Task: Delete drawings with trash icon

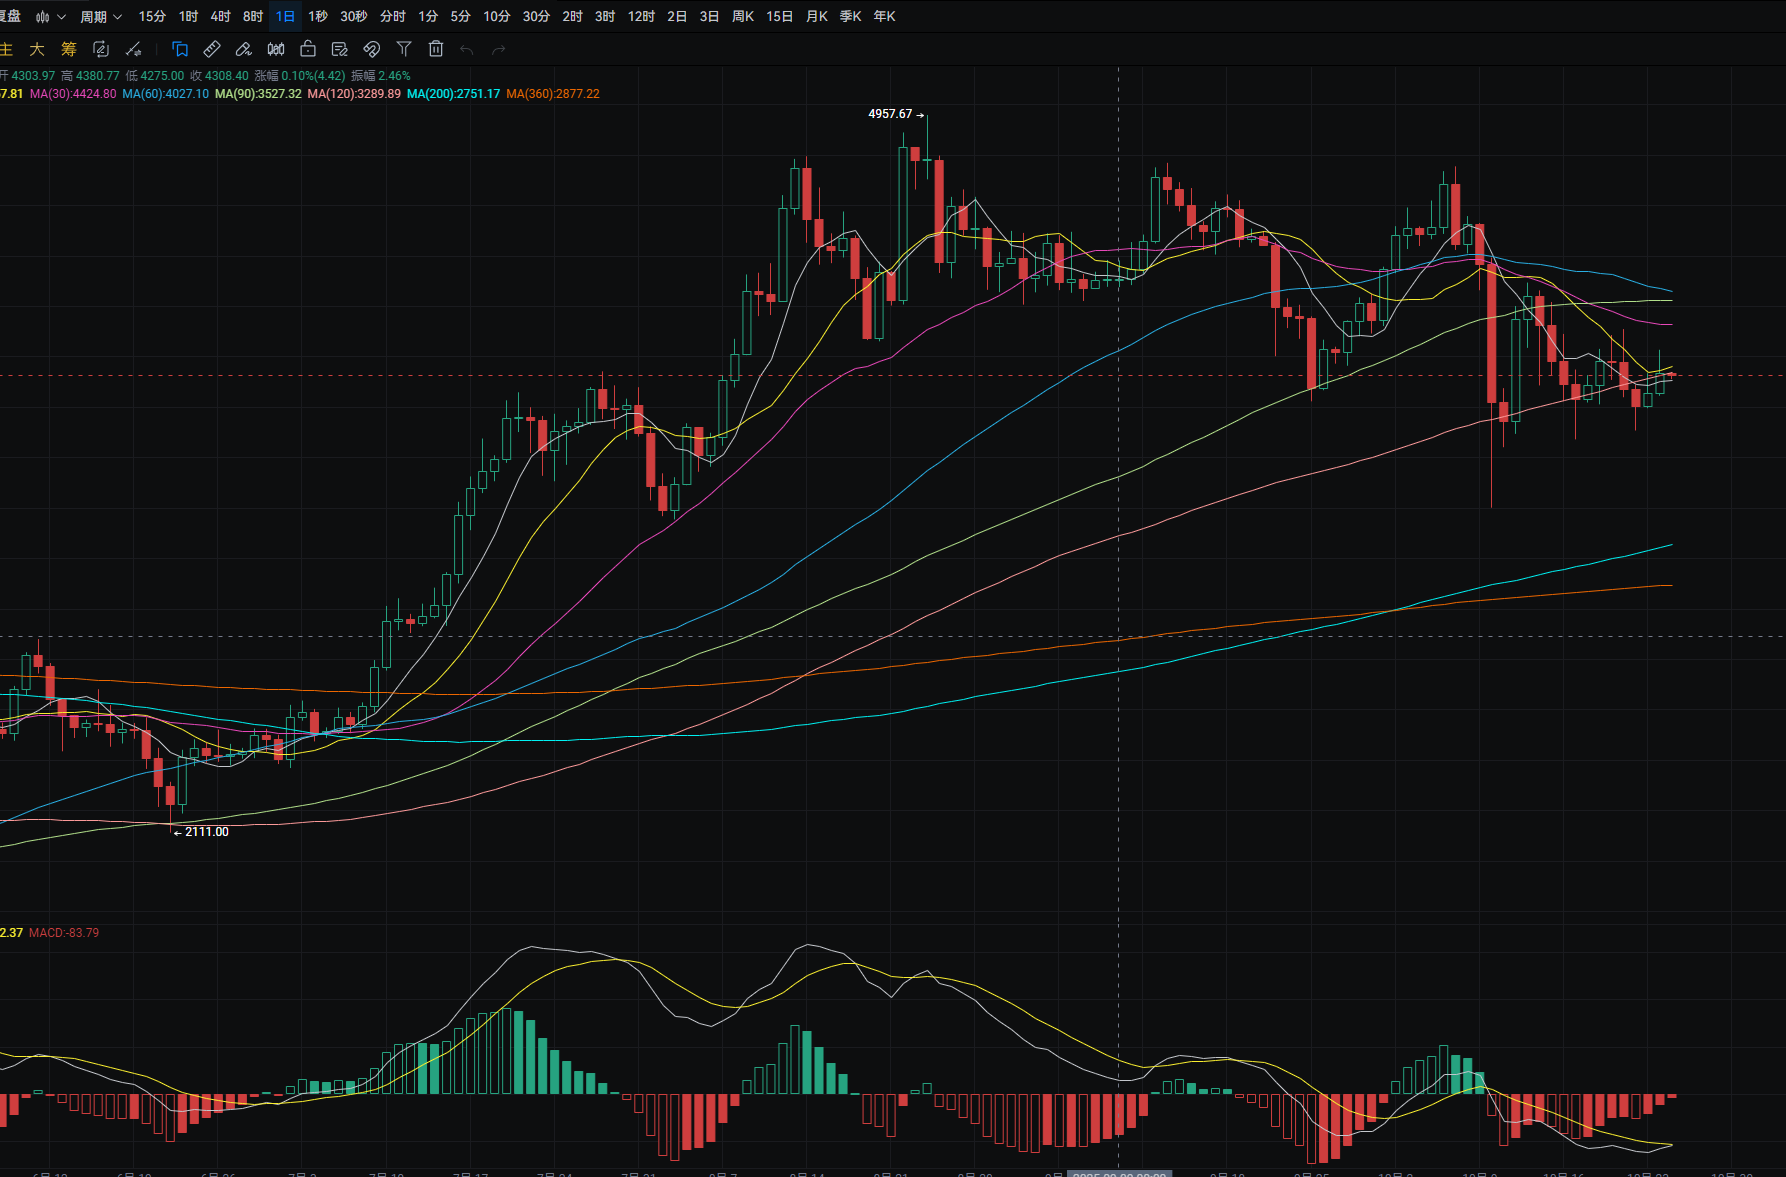Action: click(x=436, y=49)
